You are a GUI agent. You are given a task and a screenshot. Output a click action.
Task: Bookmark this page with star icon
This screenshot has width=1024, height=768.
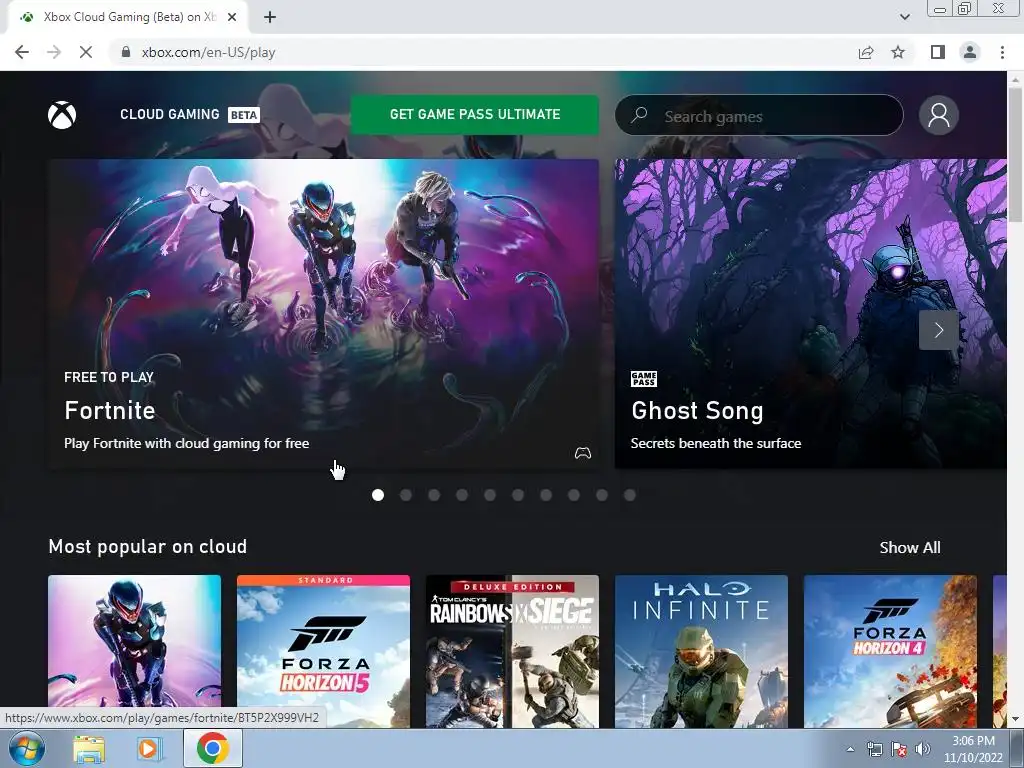pos(898,52)
